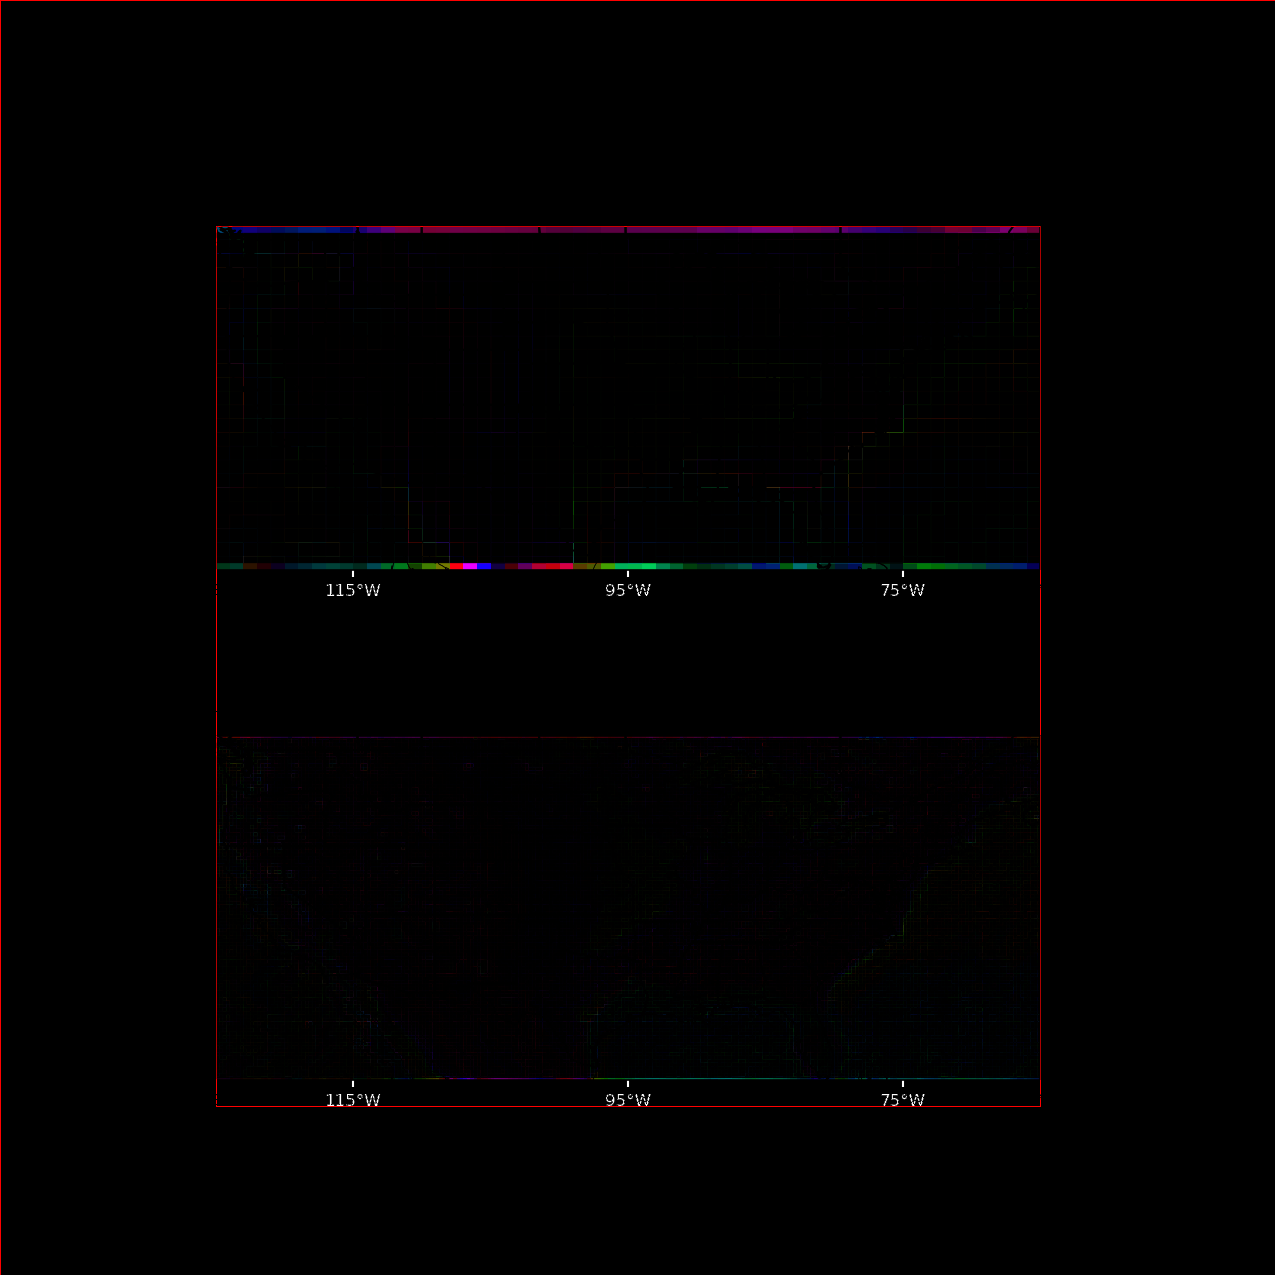
Task: Click the tick mark above the lower 95°W label
Action: pyautogui.click(x=628, y=1084)
